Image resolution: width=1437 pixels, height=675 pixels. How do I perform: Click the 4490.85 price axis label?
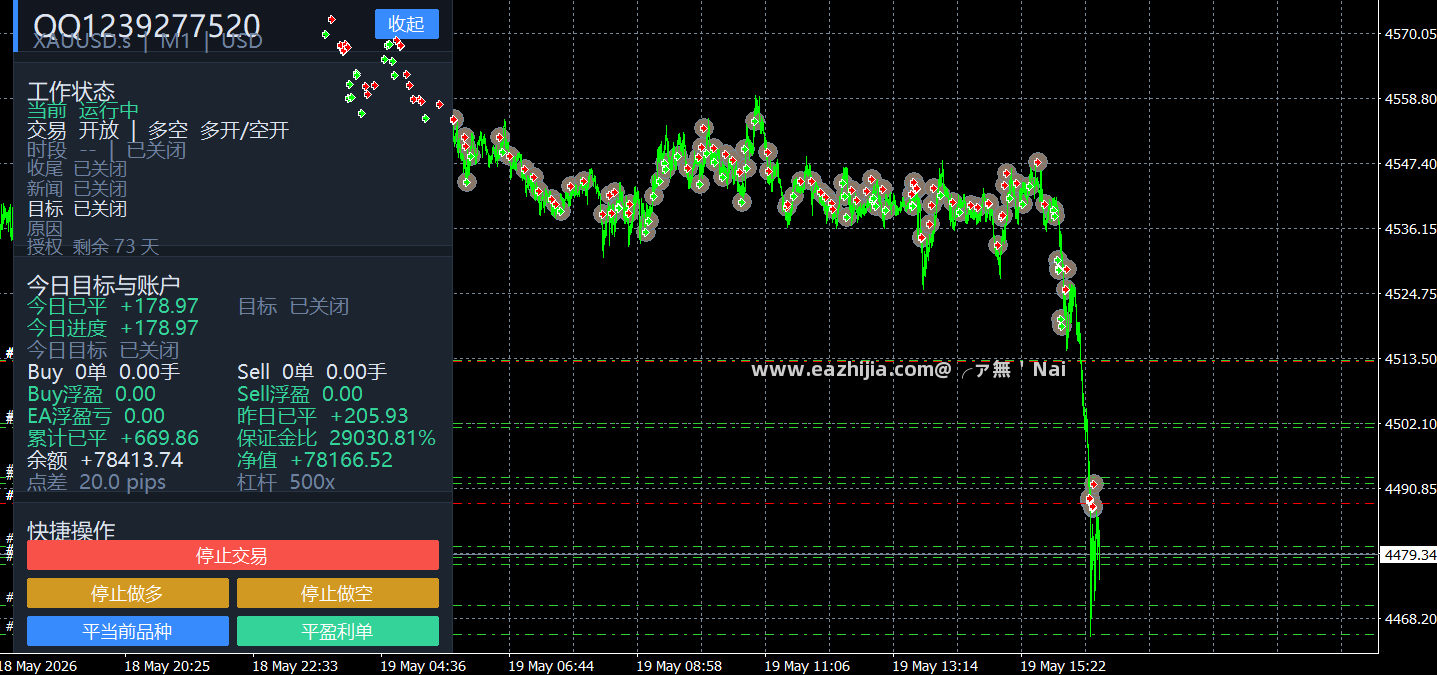tap(1410, 489)
